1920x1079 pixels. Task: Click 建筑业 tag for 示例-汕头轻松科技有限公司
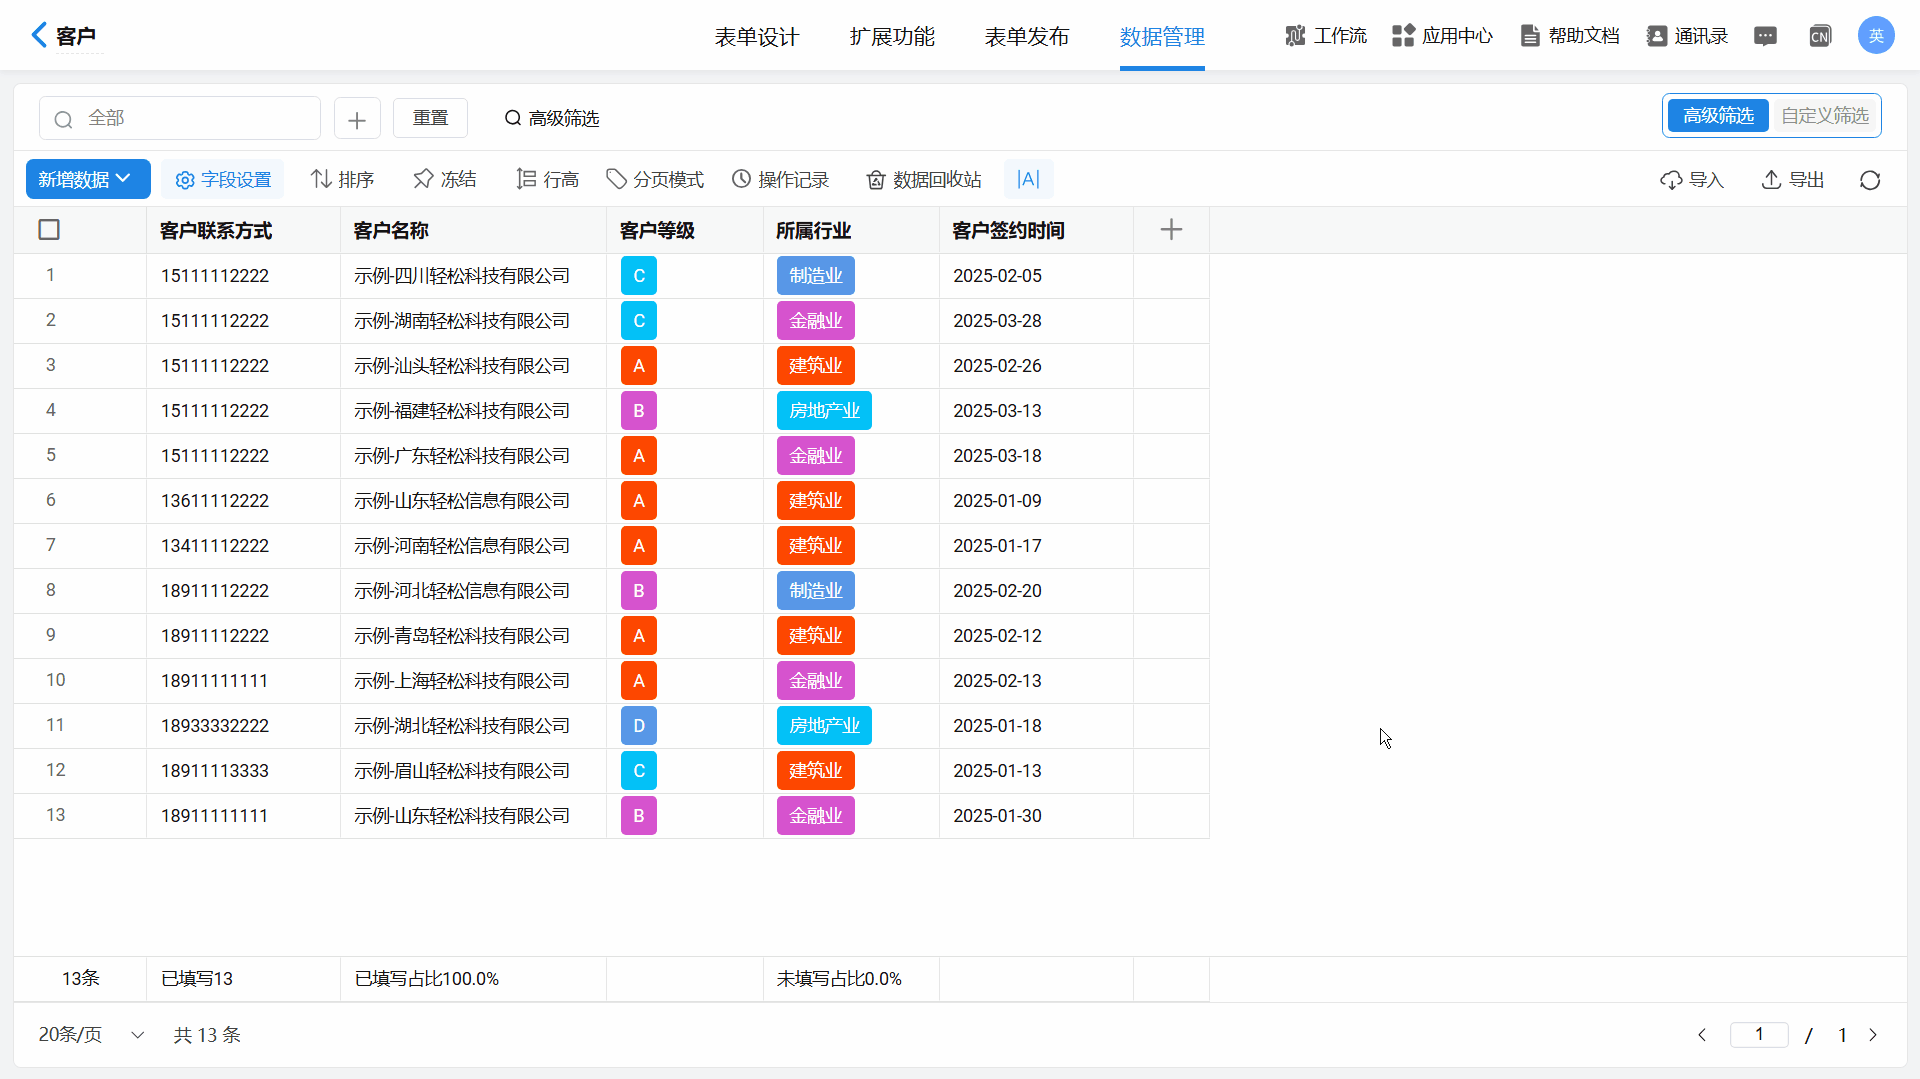click(816, 366)
